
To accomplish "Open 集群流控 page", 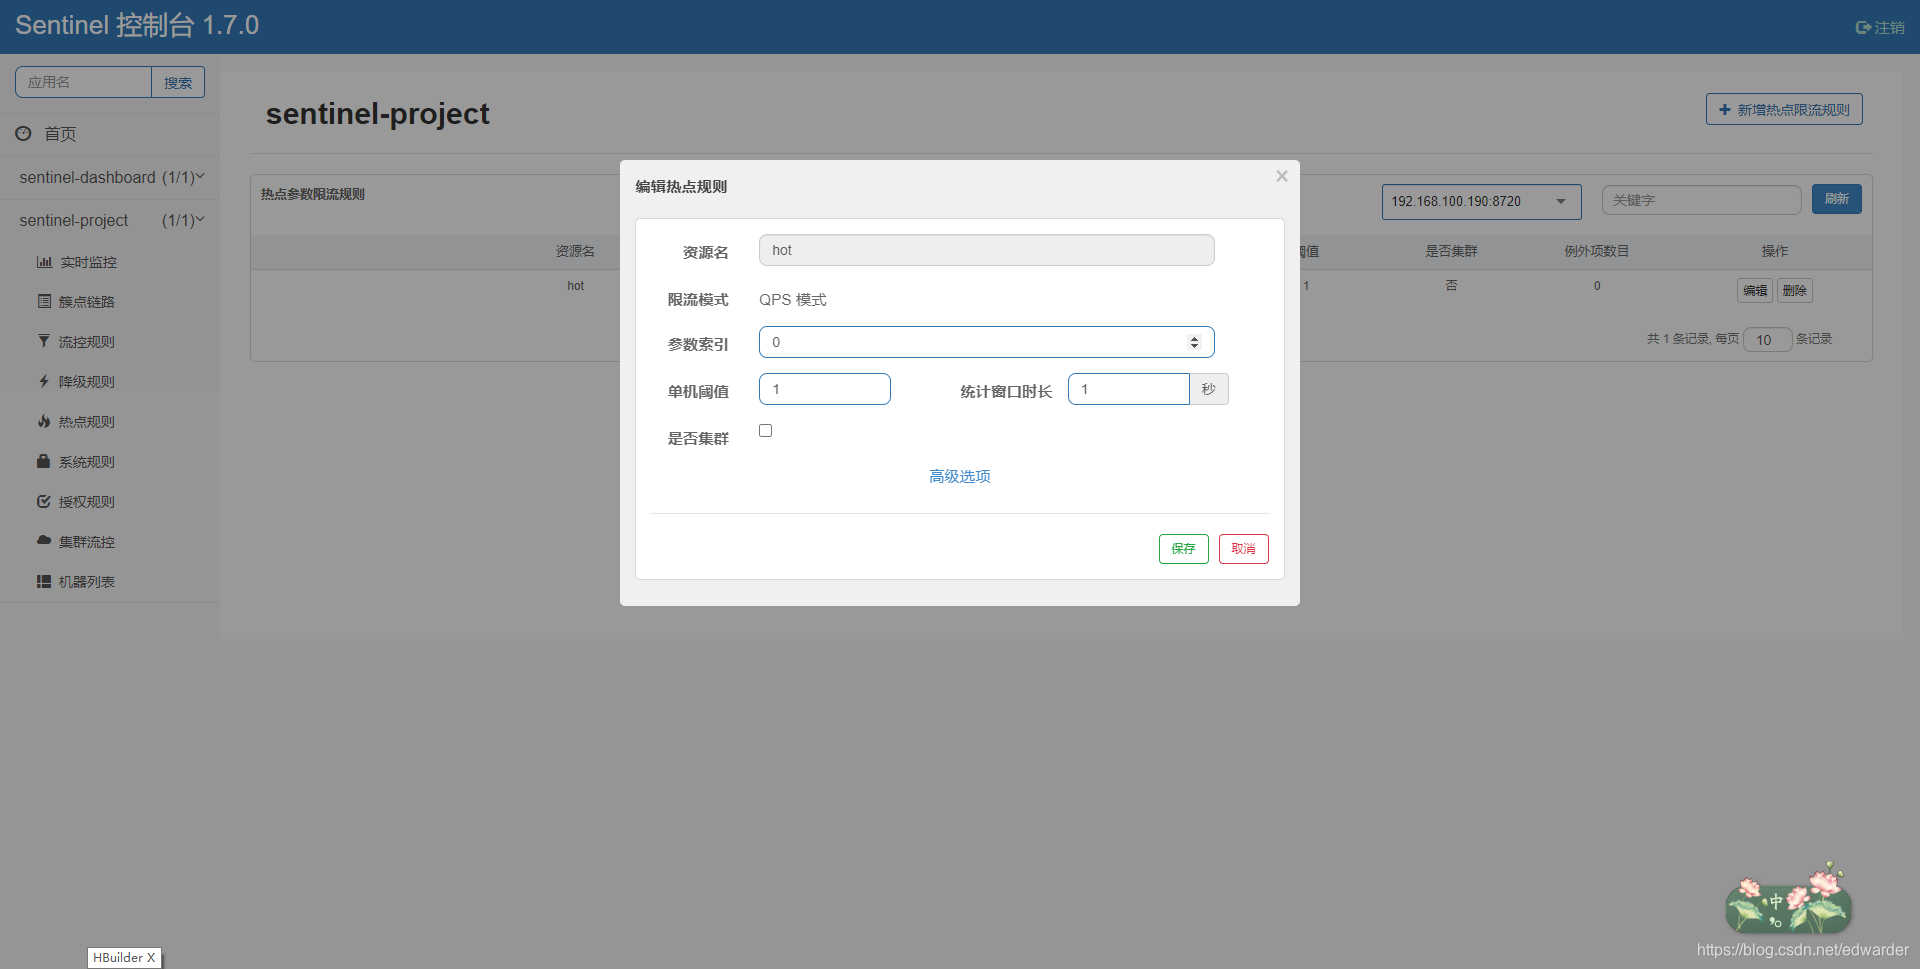I will tap(87, 541).
